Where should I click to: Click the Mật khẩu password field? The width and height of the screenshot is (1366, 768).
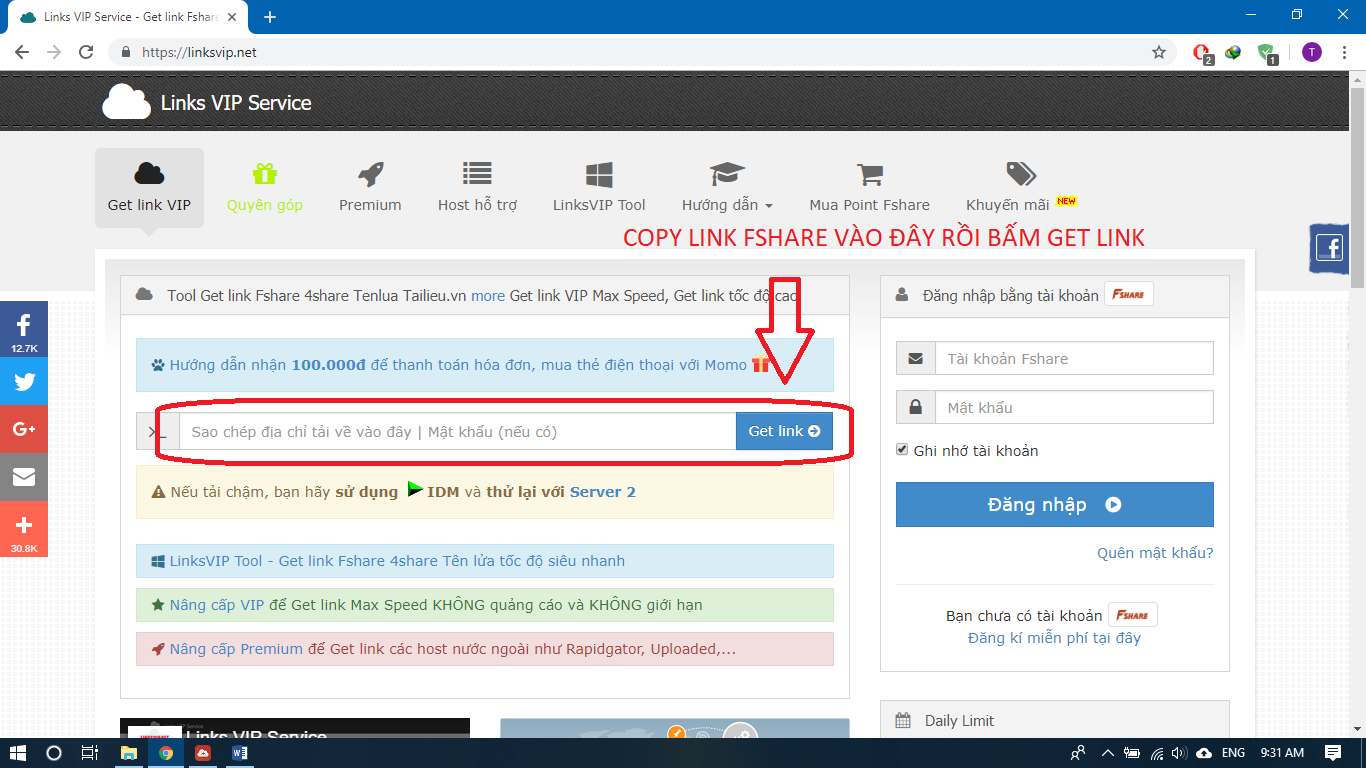pyautogui.click(x=1073, y=407)
